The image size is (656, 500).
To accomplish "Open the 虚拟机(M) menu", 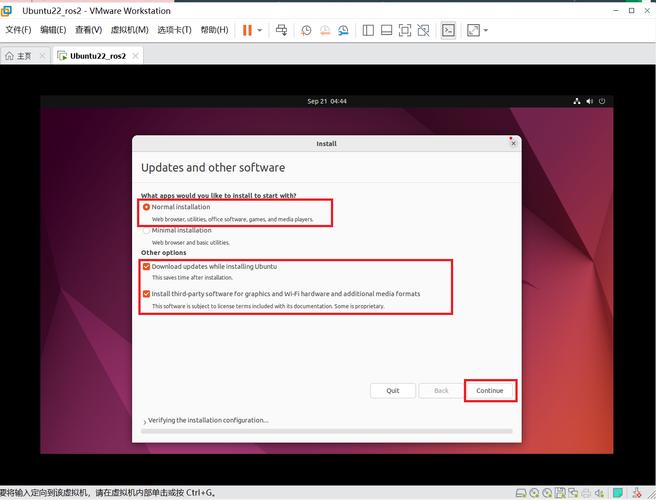I will (129, 30).
